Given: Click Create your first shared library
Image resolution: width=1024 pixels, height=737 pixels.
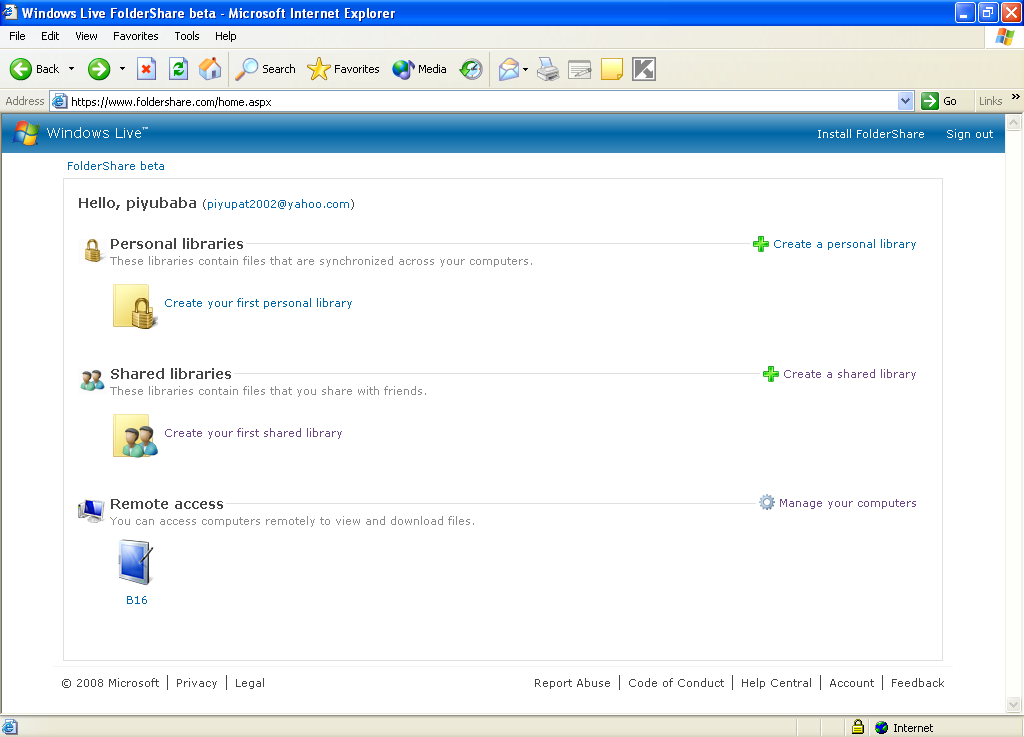Looking at the screenshot, I should (x=253, y=433).
